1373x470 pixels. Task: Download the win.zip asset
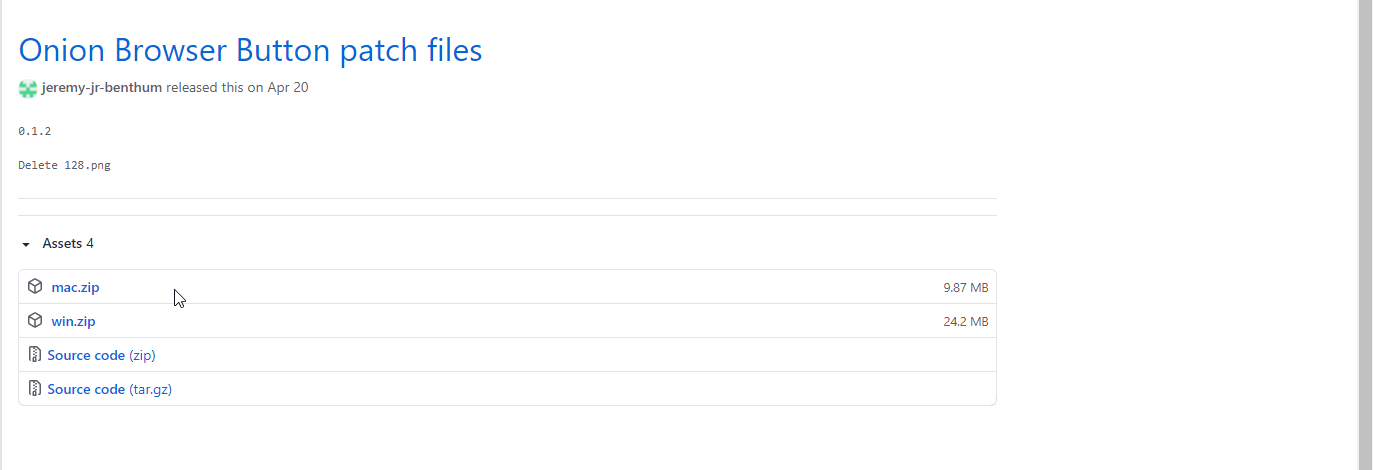73,322
